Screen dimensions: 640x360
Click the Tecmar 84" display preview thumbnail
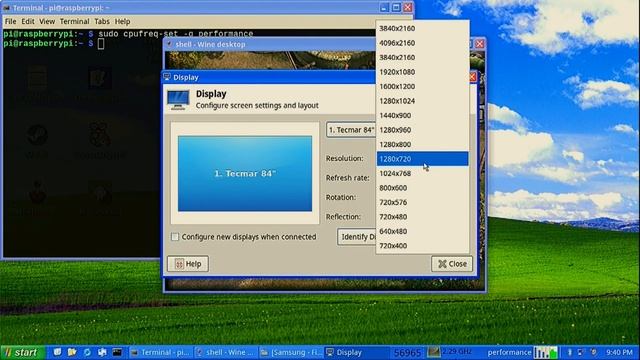[245, 173]
